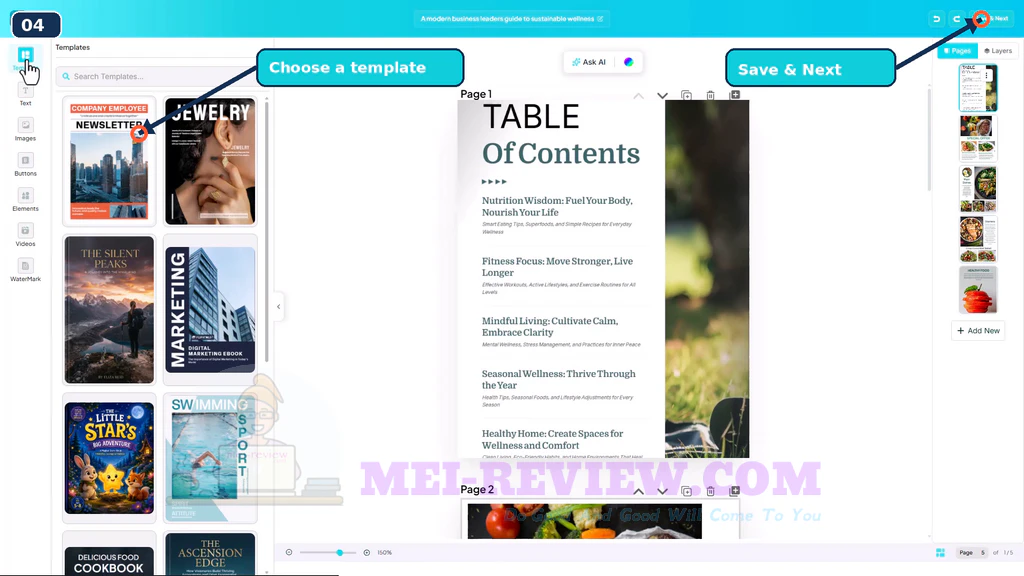Open the Buttons panel in the sidebar

pyautogui.click(x=25, y=165)
